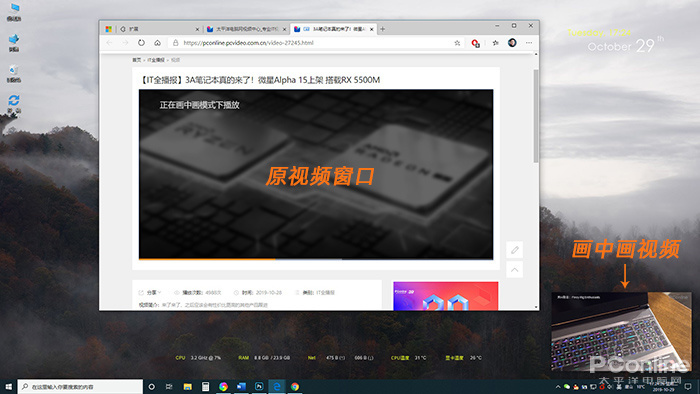Screen dimensions: 700x394
Task: Open the IT全播报 breadcrumb link
Action: [x=156, y=60]
